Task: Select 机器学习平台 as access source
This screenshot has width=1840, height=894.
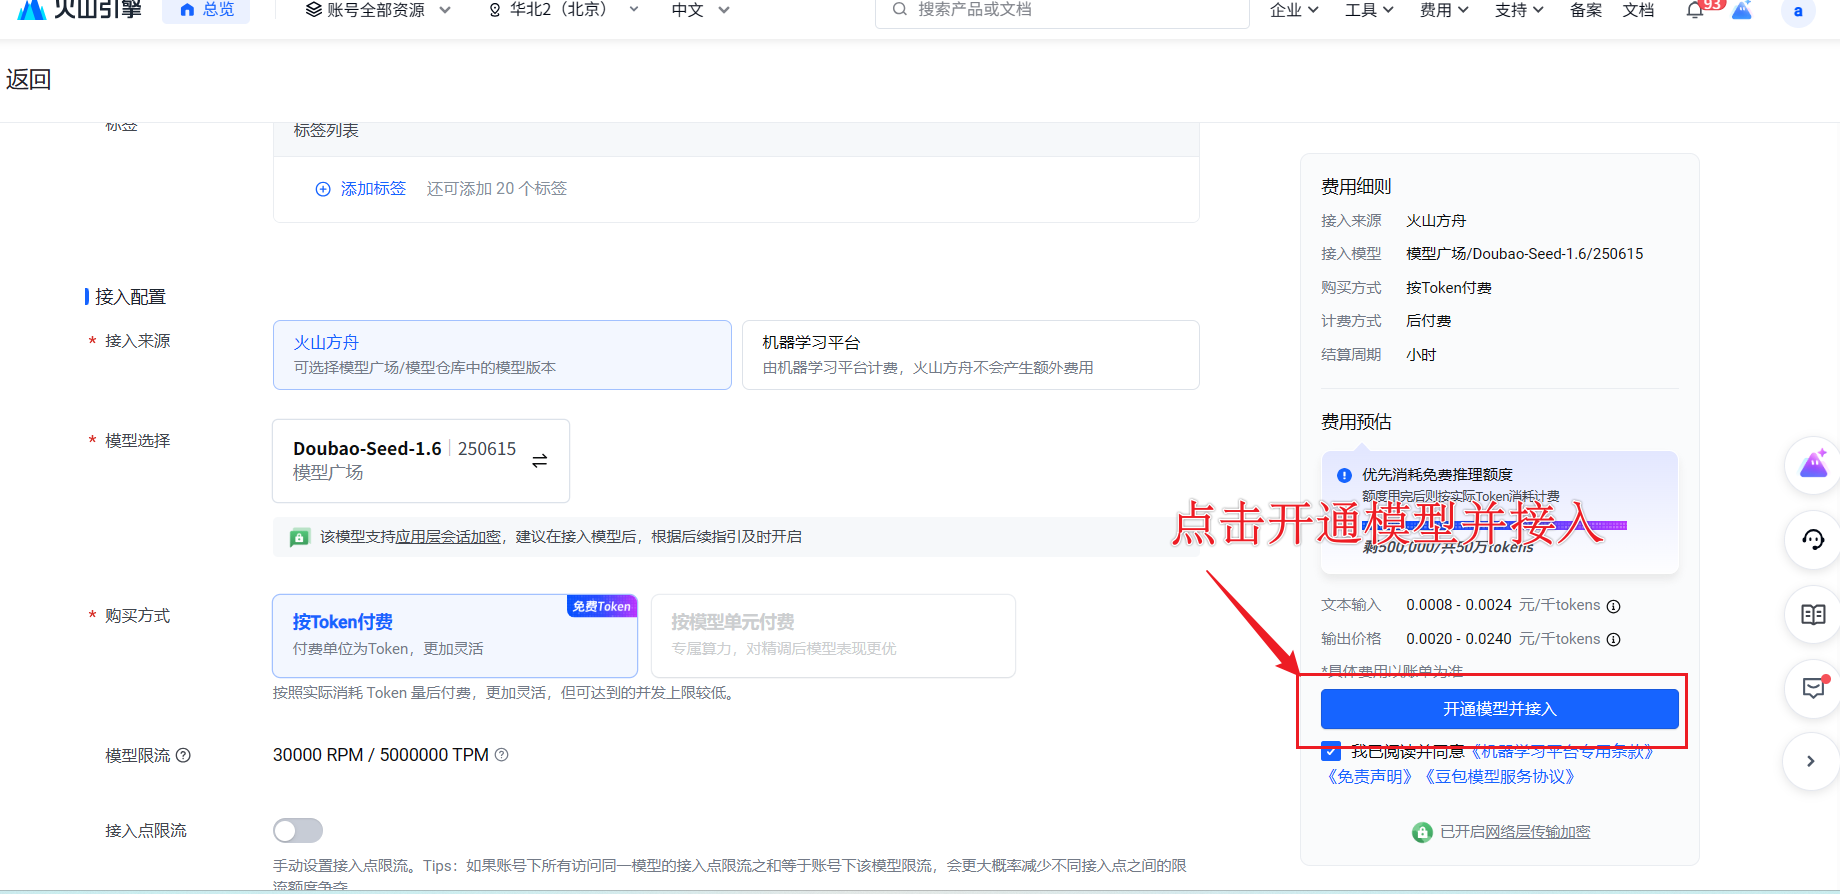Action: click(x=971, y=355)
